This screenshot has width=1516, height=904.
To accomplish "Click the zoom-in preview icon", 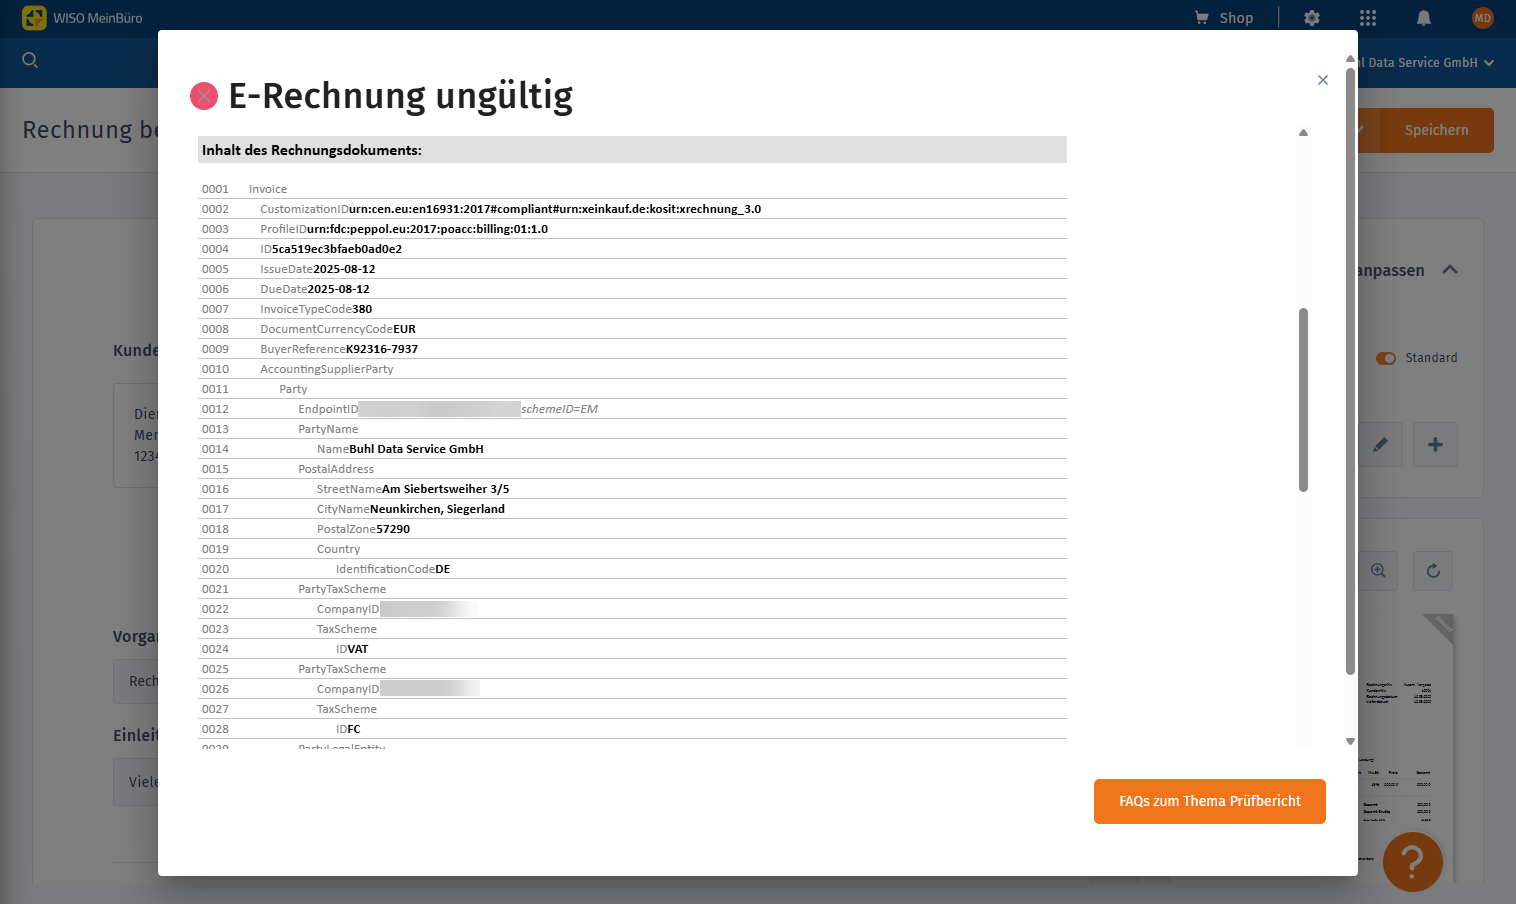I will (1378, 571).
